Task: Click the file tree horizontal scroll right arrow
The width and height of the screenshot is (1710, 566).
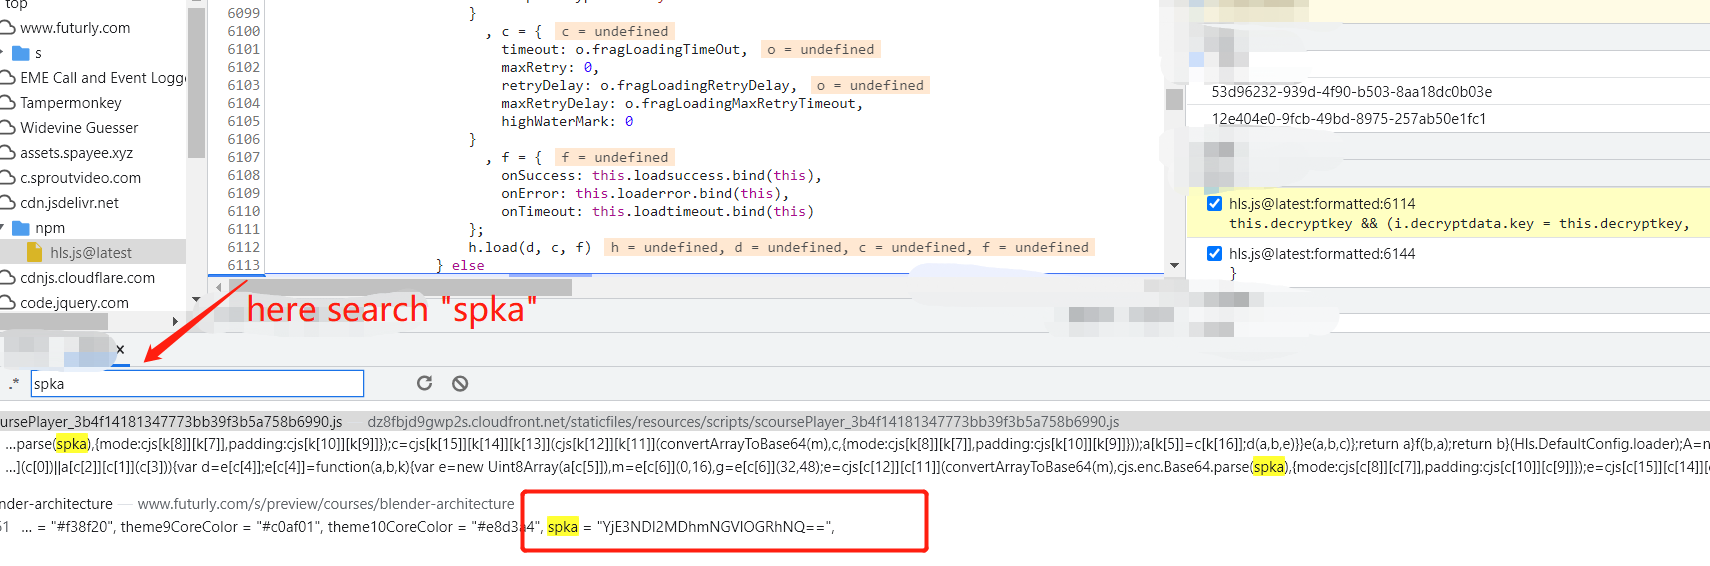Action: pos(176,321)
